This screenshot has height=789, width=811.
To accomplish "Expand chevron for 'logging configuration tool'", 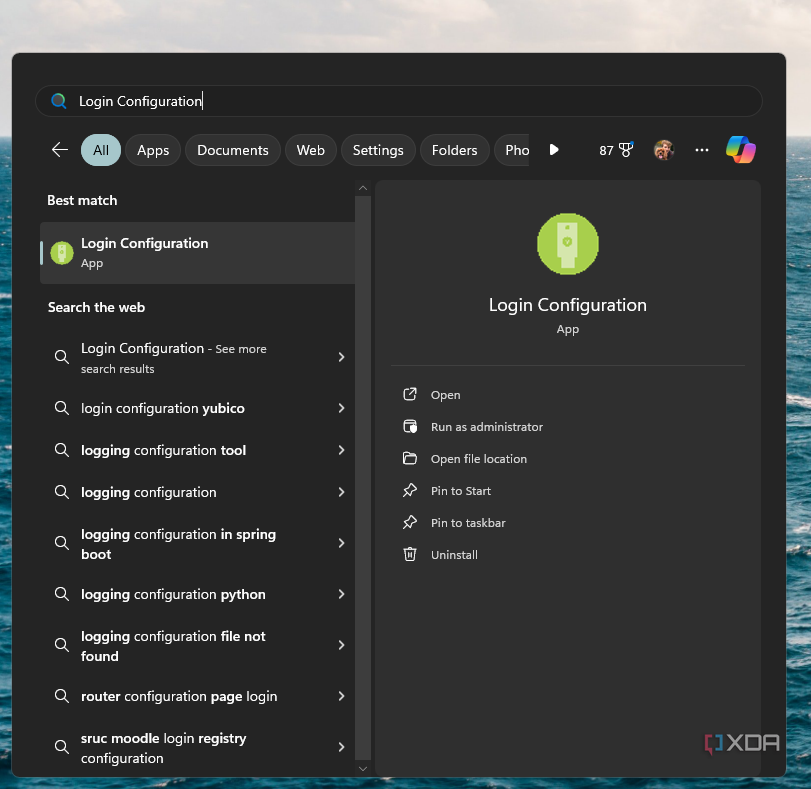I will pos(341,450).
